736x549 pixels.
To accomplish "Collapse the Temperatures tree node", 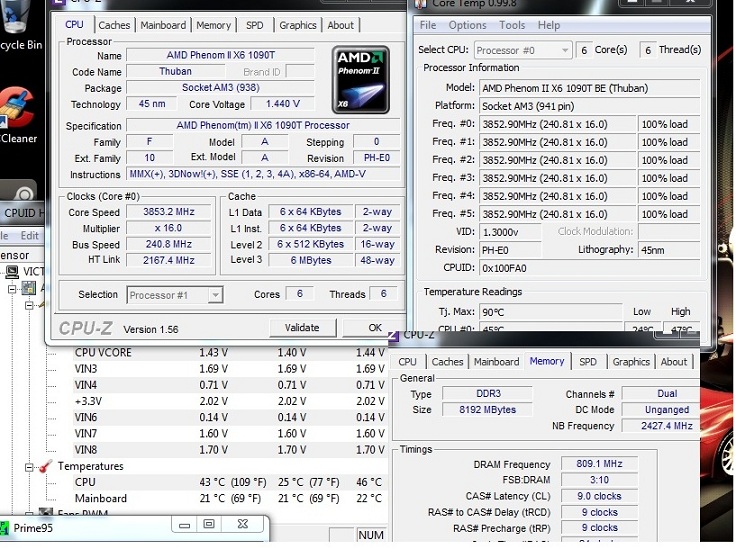I will tap(30, 467).
